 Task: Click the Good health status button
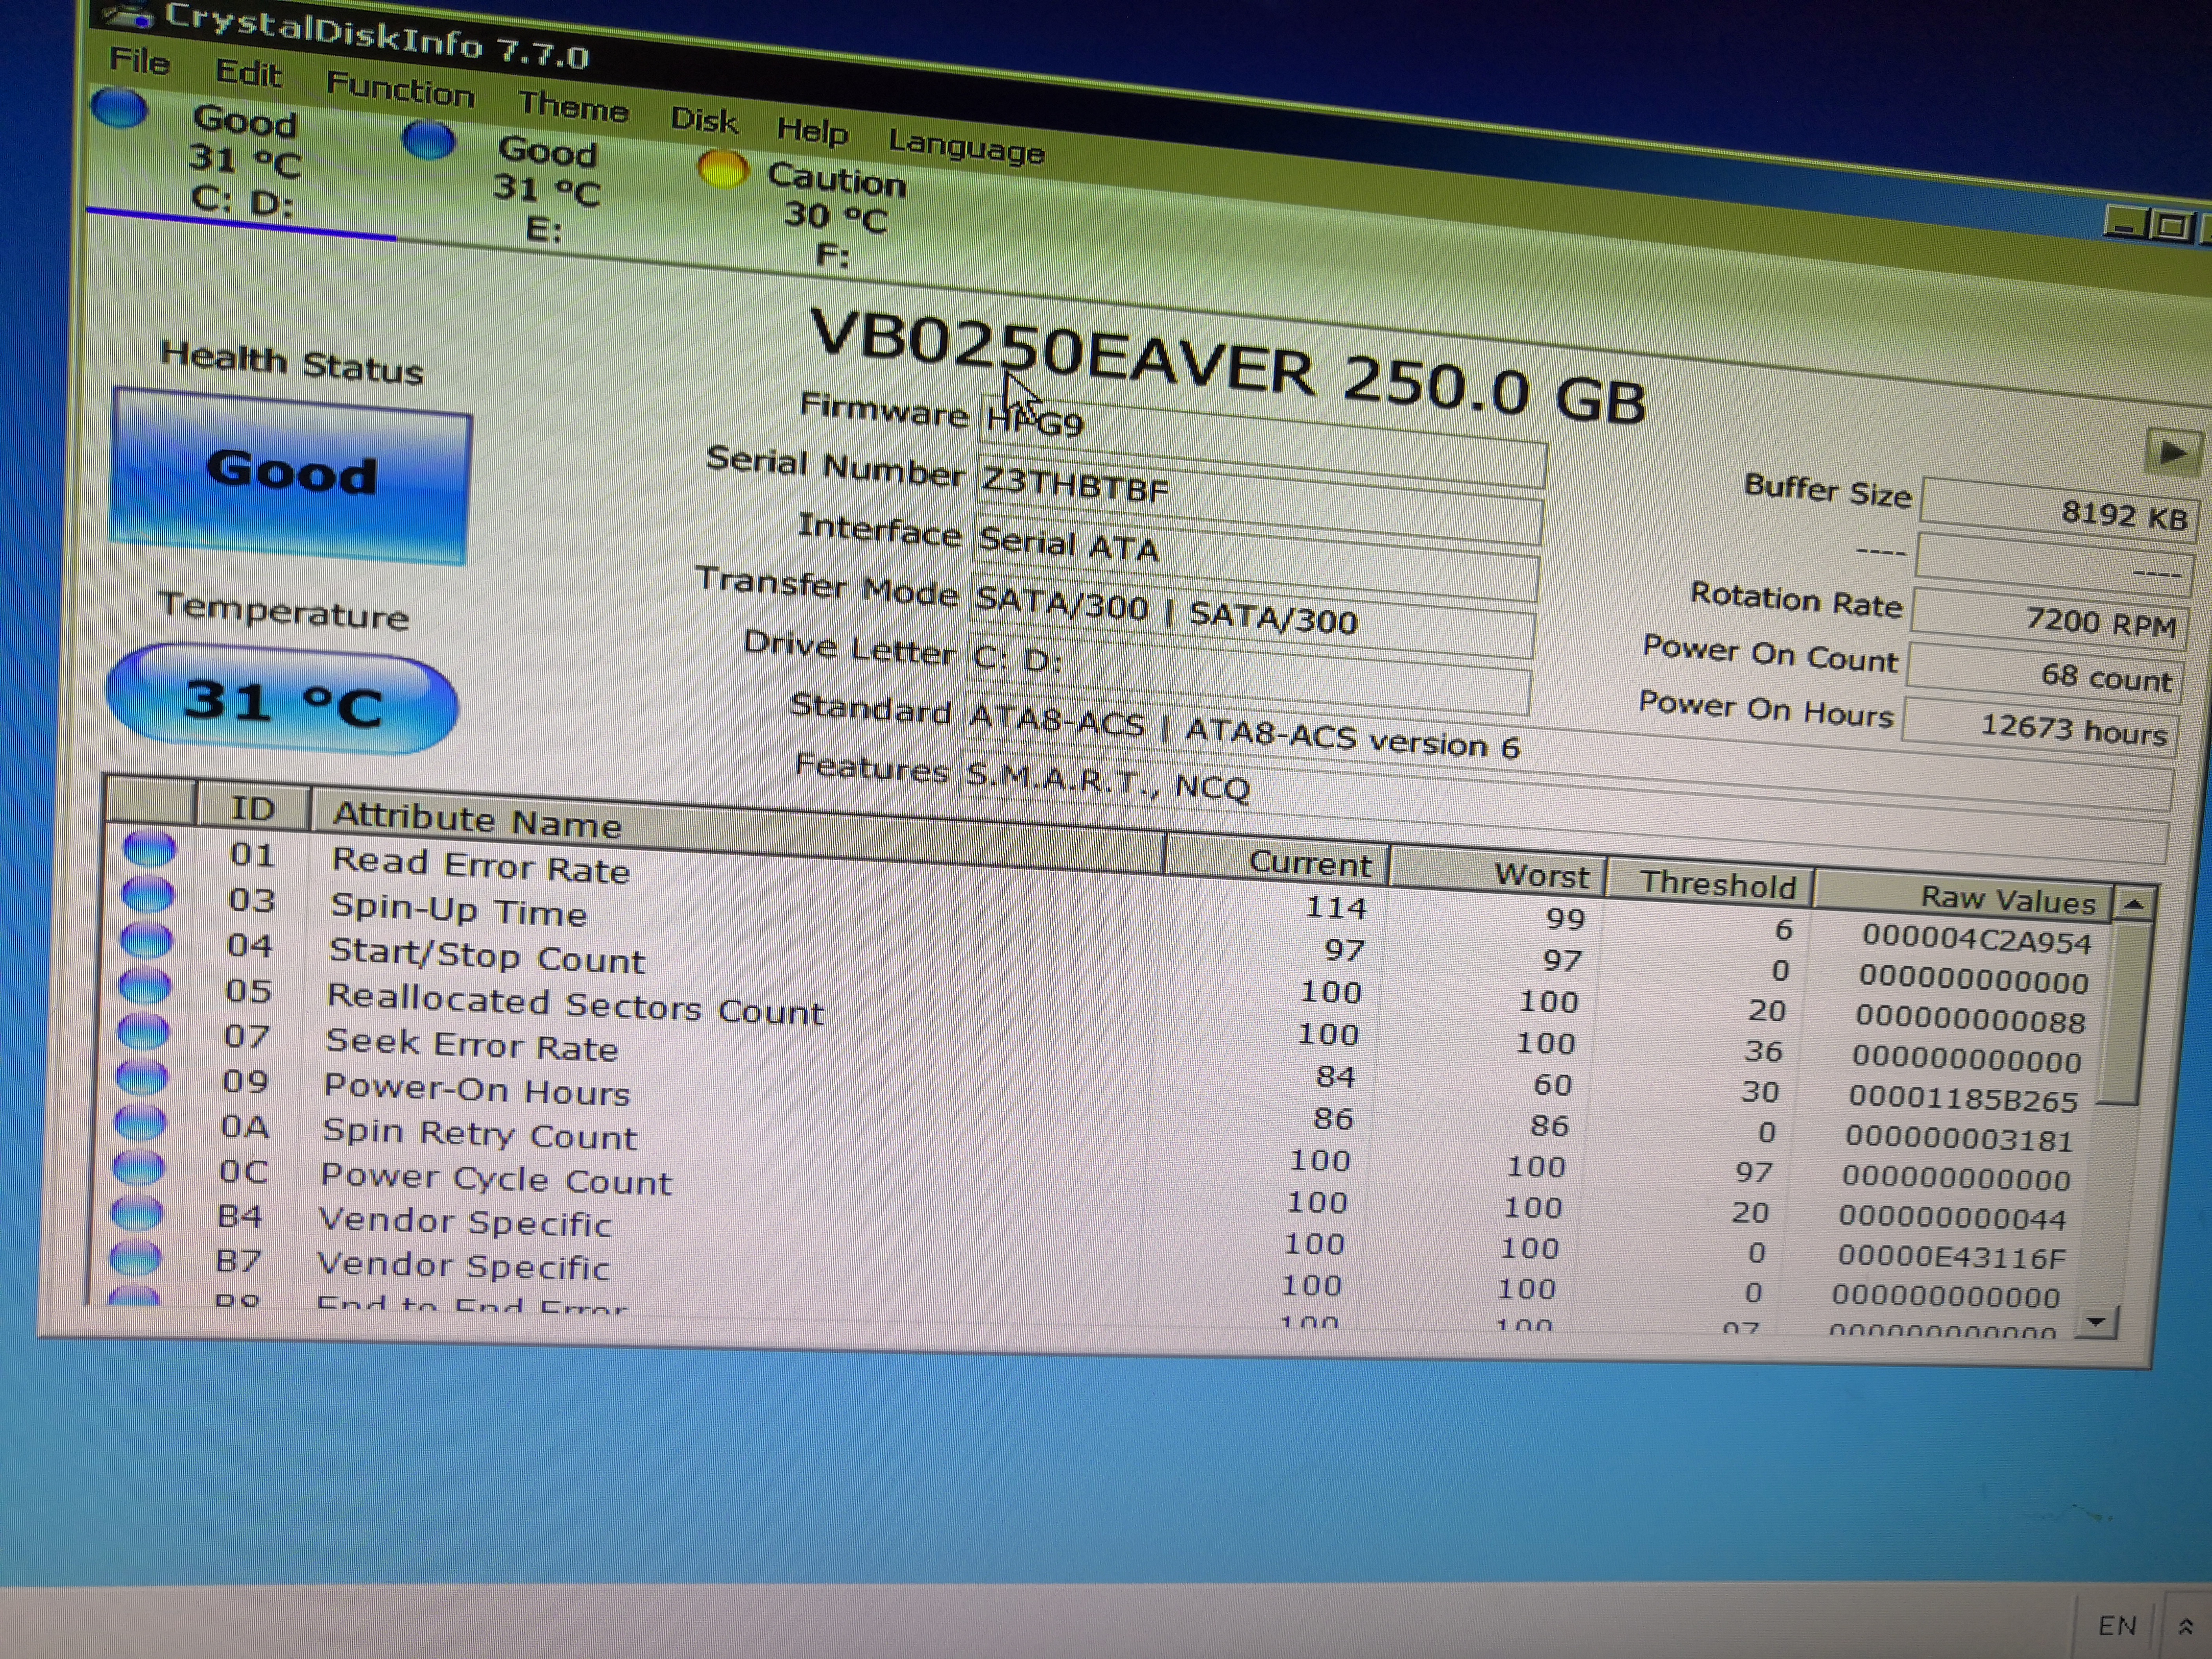[x=290, y=475]
